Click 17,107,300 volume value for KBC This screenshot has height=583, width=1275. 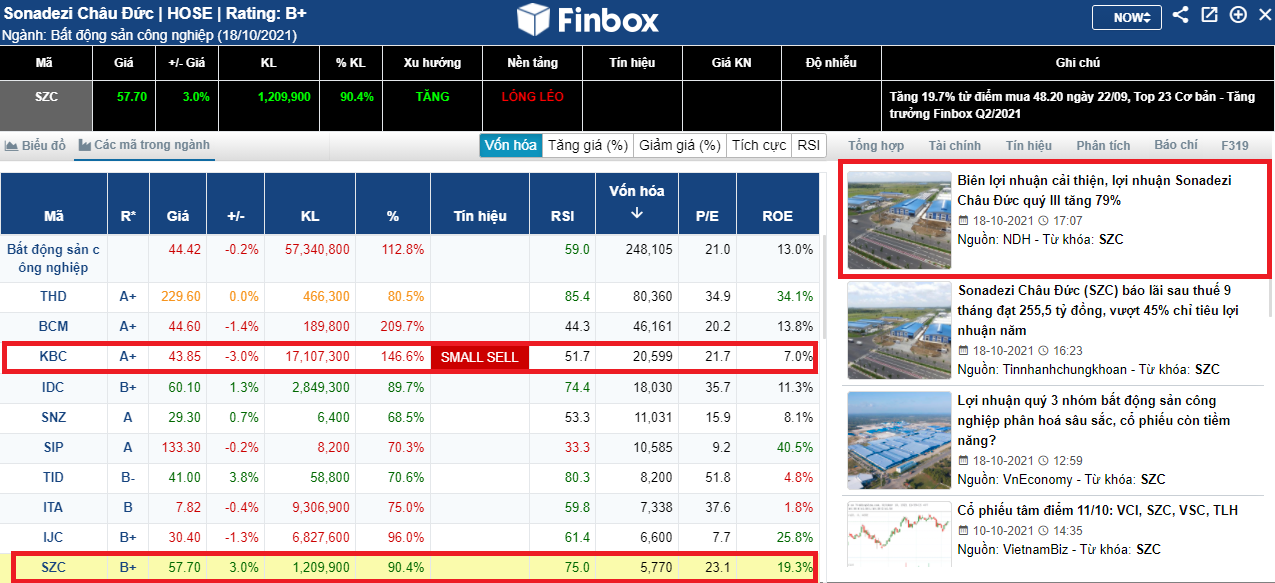[316, 357]
